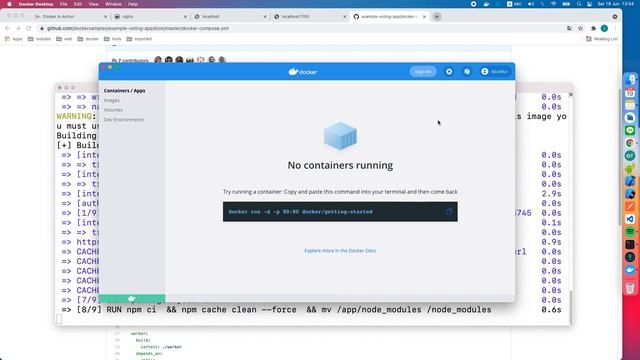Open Spotify from the Dock
The image size is (640, 360).
pos(630,231)
